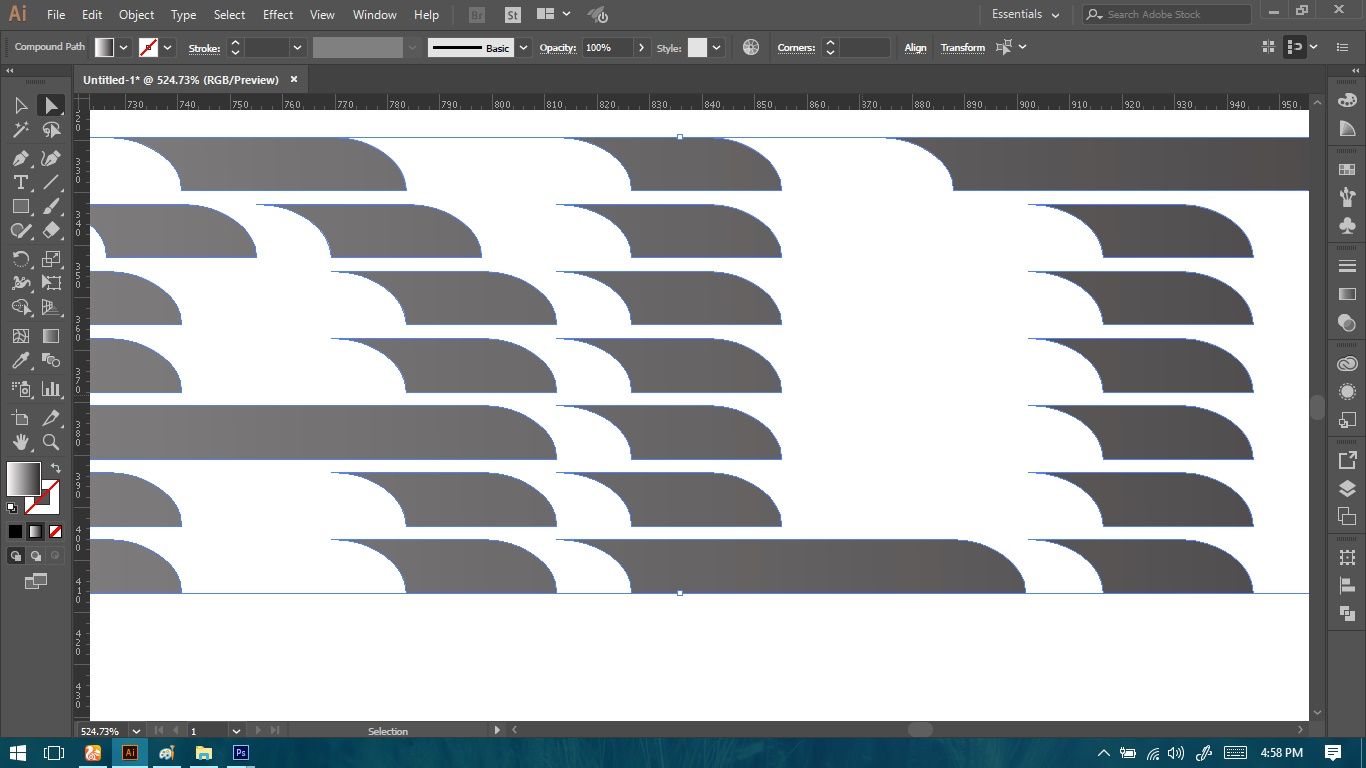Select the Rotate tool
Viewport: 1366px width, 768px height.
20,259
